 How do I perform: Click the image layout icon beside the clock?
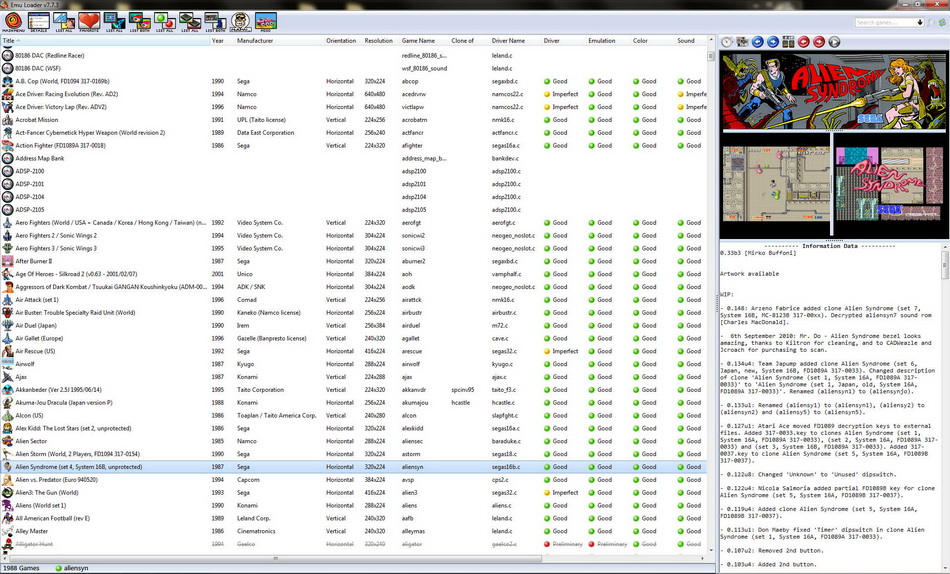[742, 42]
